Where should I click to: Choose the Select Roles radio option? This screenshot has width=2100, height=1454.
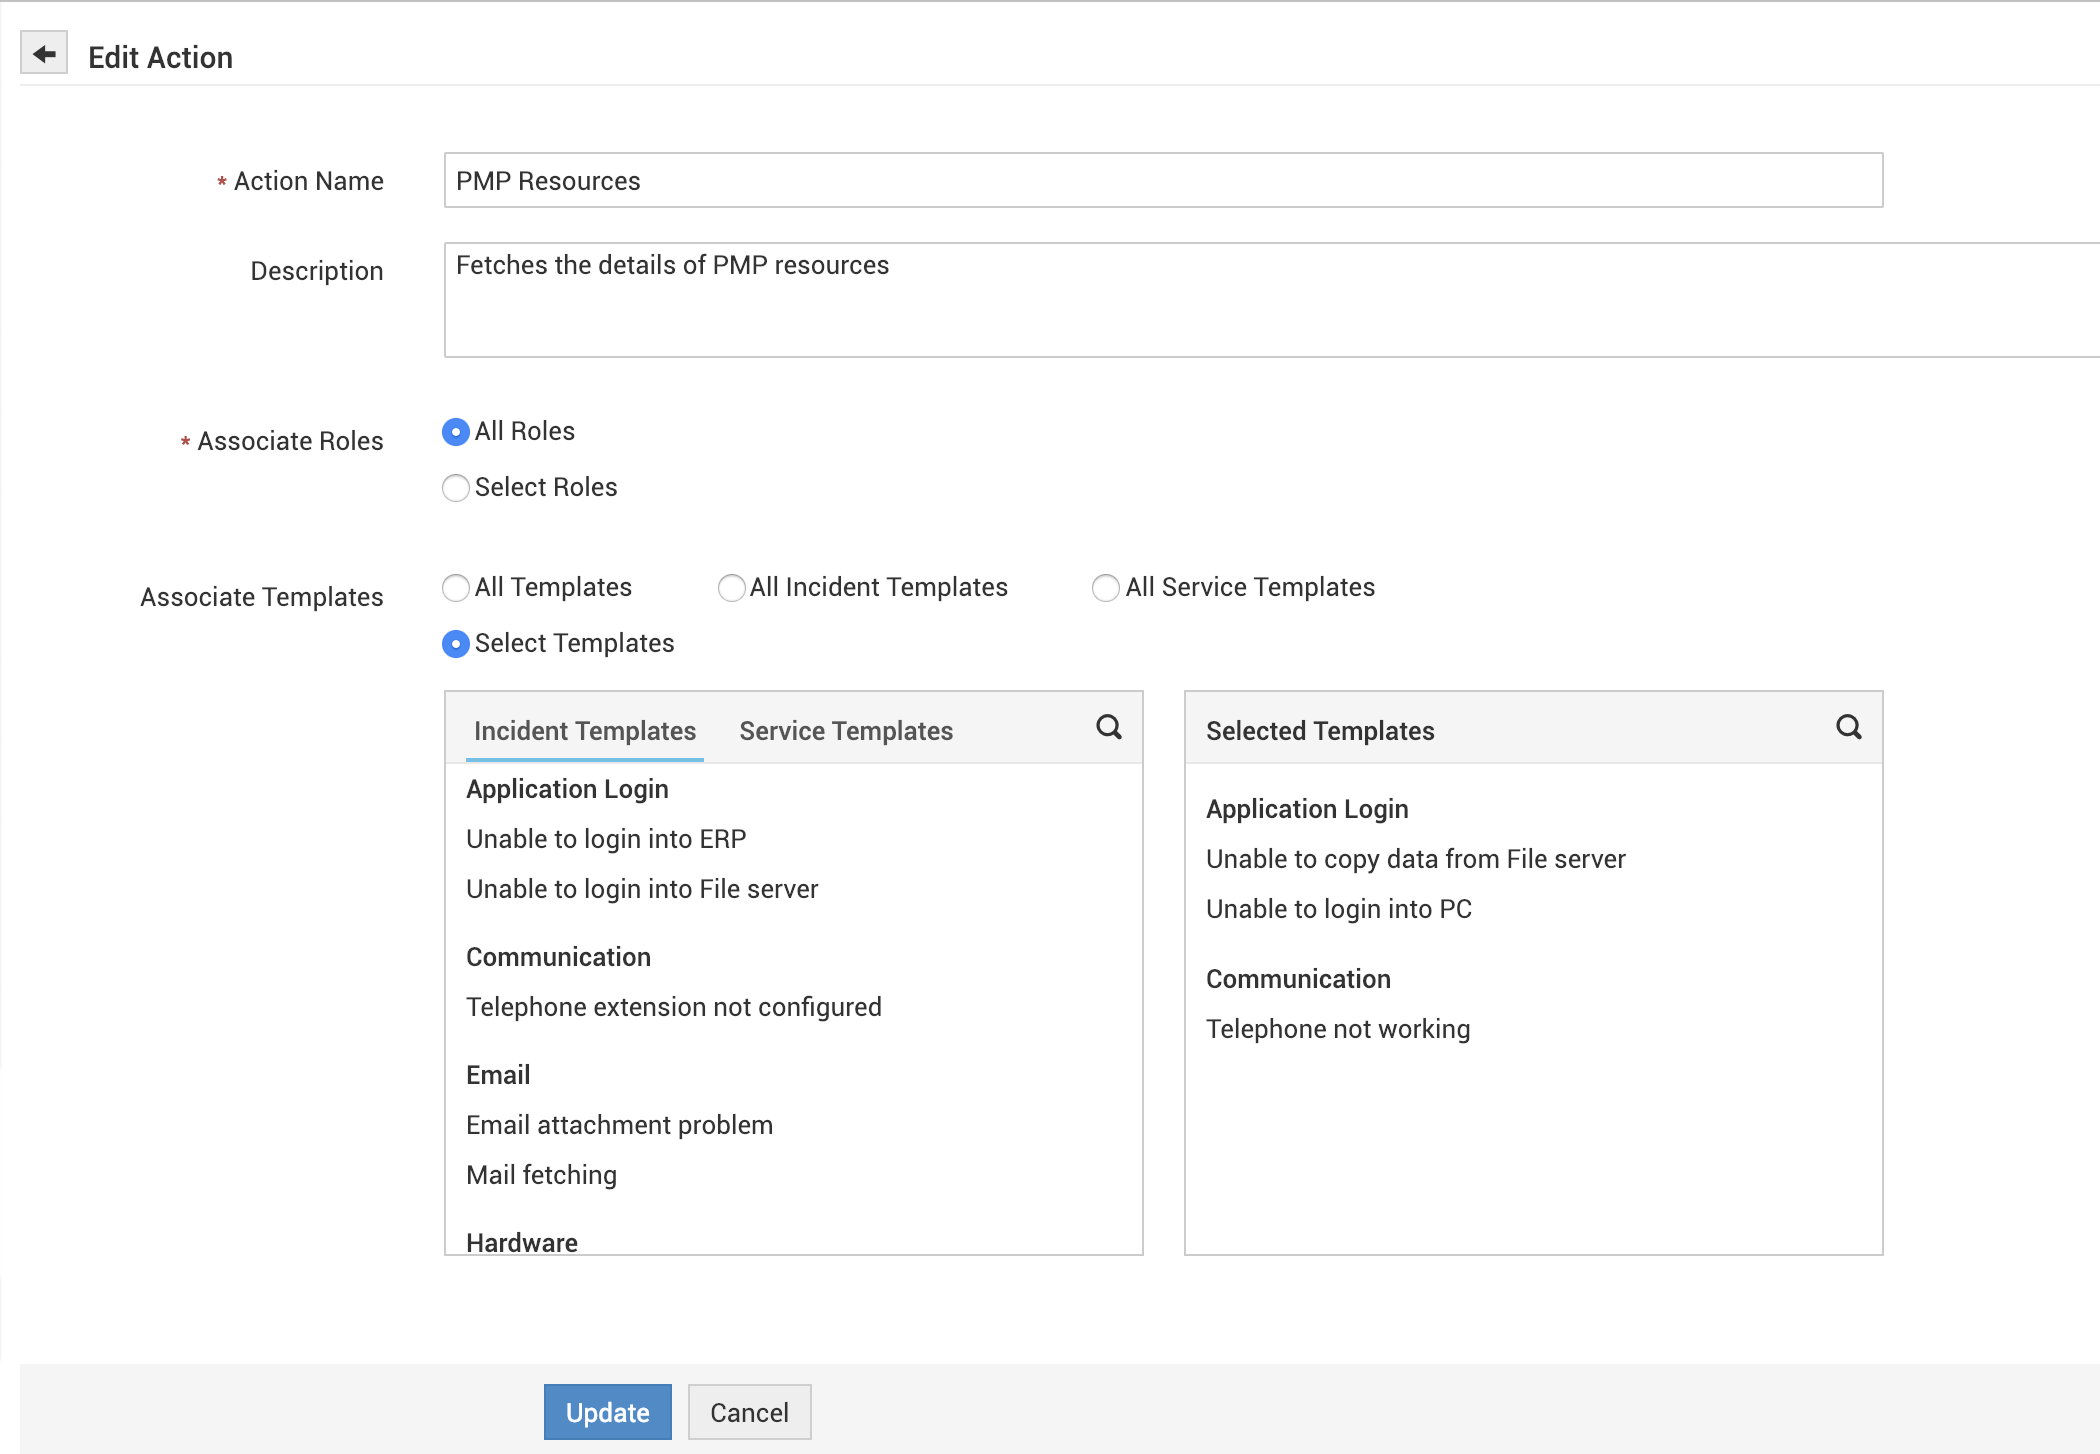pos(456,488)
